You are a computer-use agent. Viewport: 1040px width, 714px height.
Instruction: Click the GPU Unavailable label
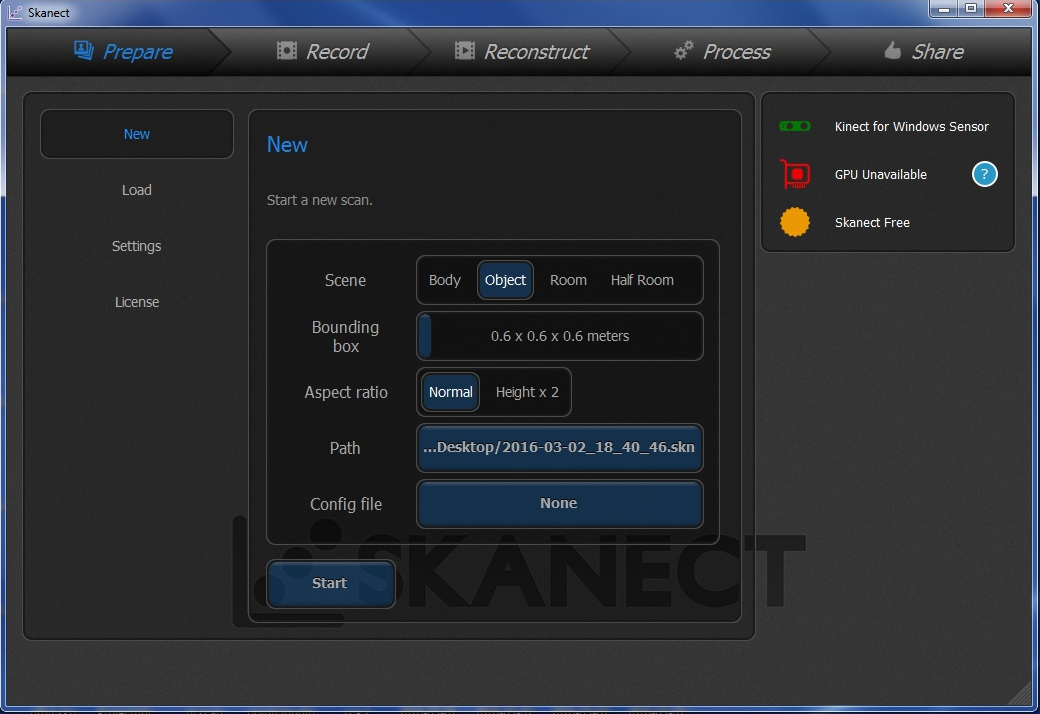click(x=881, y=175)
